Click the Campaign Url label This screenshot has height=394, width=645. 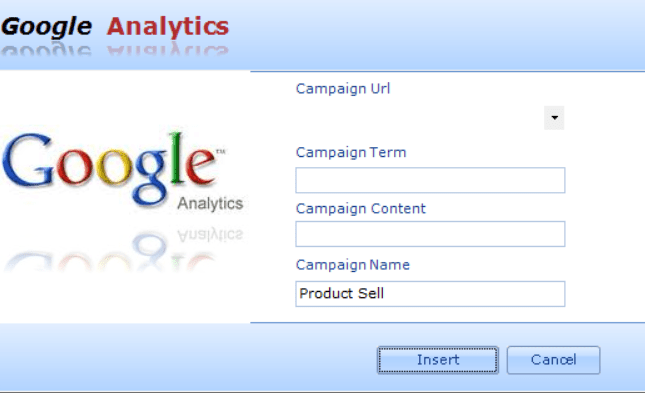343,89
